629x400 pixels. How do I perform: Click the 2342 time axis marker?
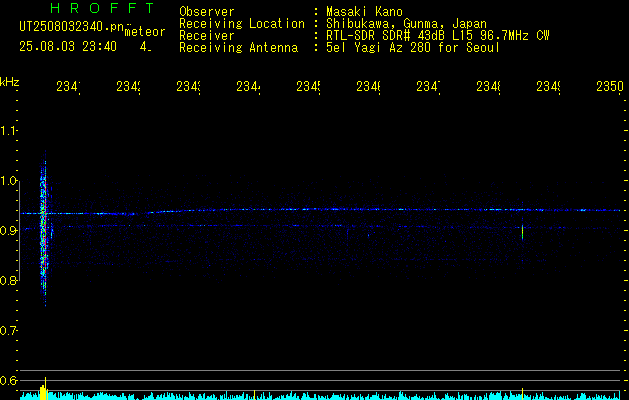tap(128, 86)
